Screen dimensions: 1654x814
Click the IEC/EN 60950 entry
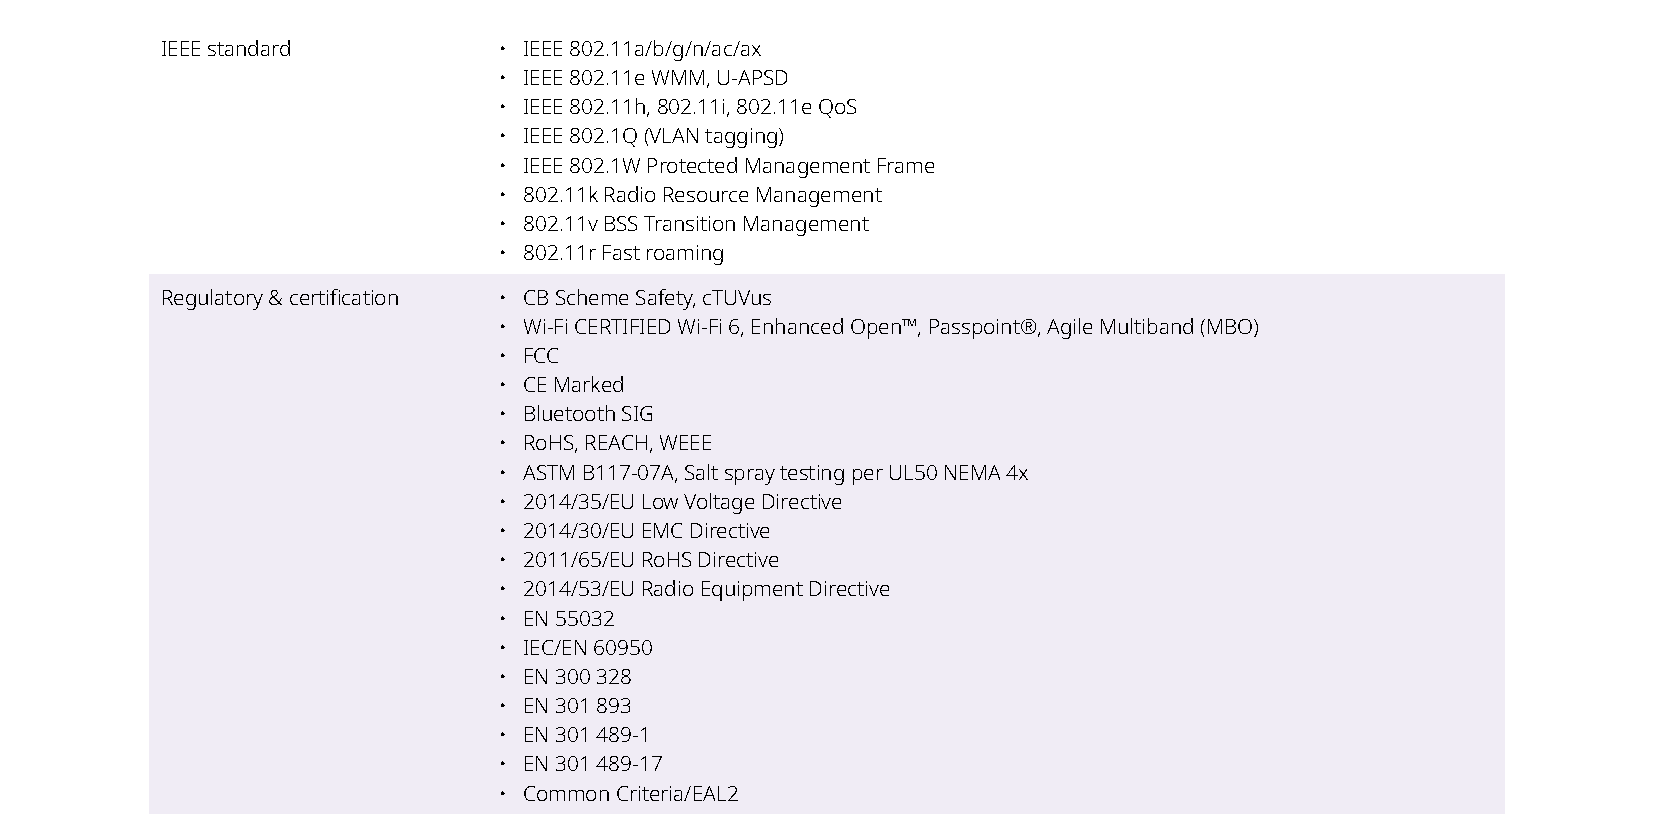pos(587,648)
